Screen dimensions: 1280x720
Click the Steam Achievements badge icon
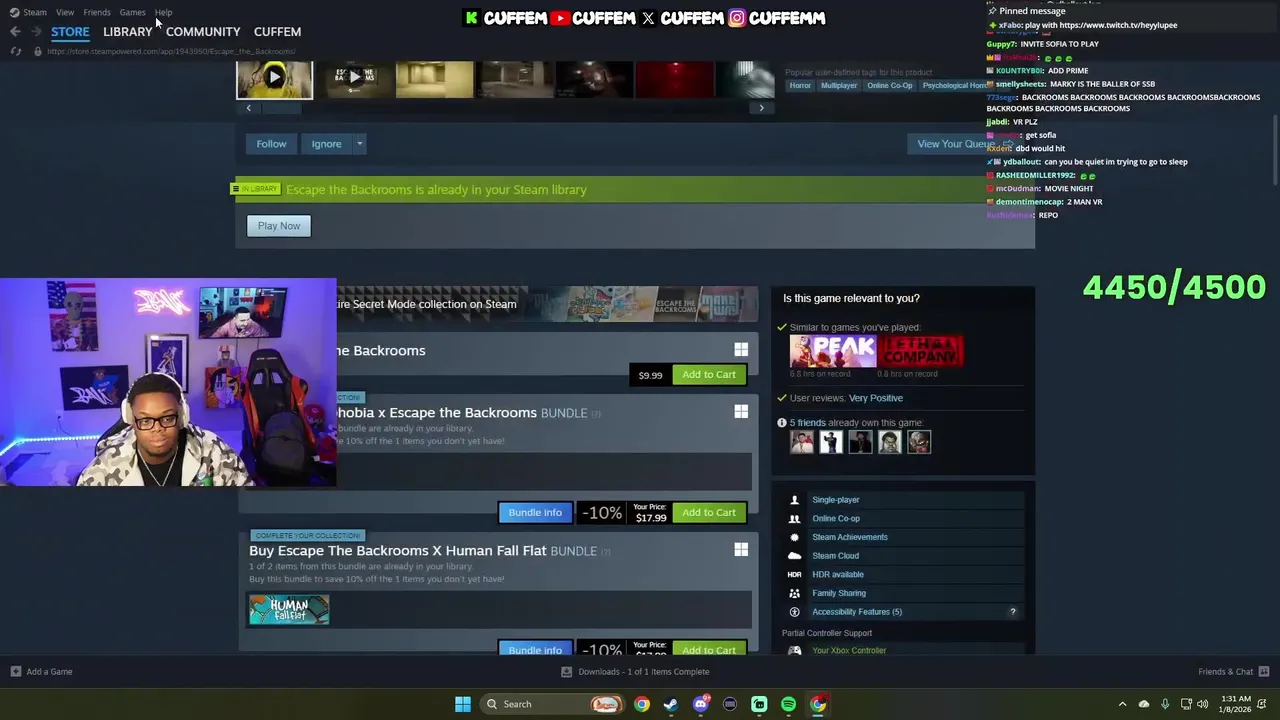795,537
